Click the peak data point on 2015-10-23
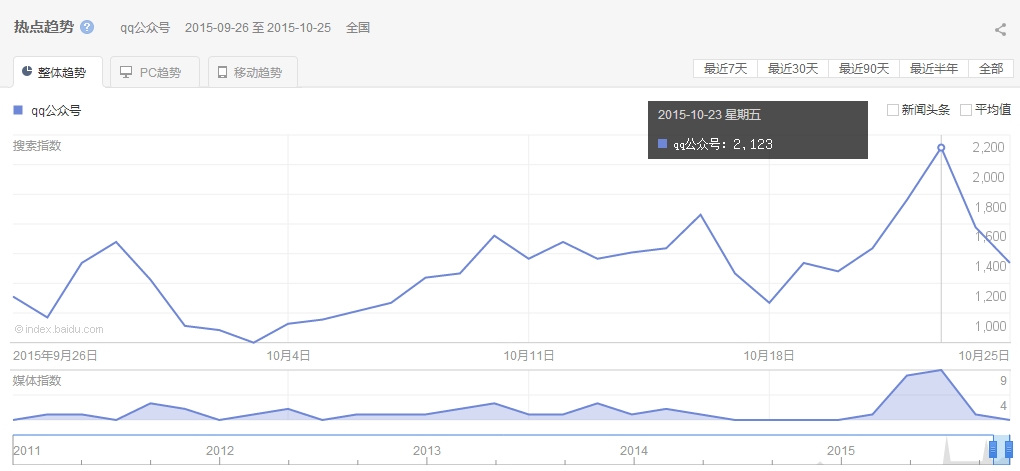 941,148
